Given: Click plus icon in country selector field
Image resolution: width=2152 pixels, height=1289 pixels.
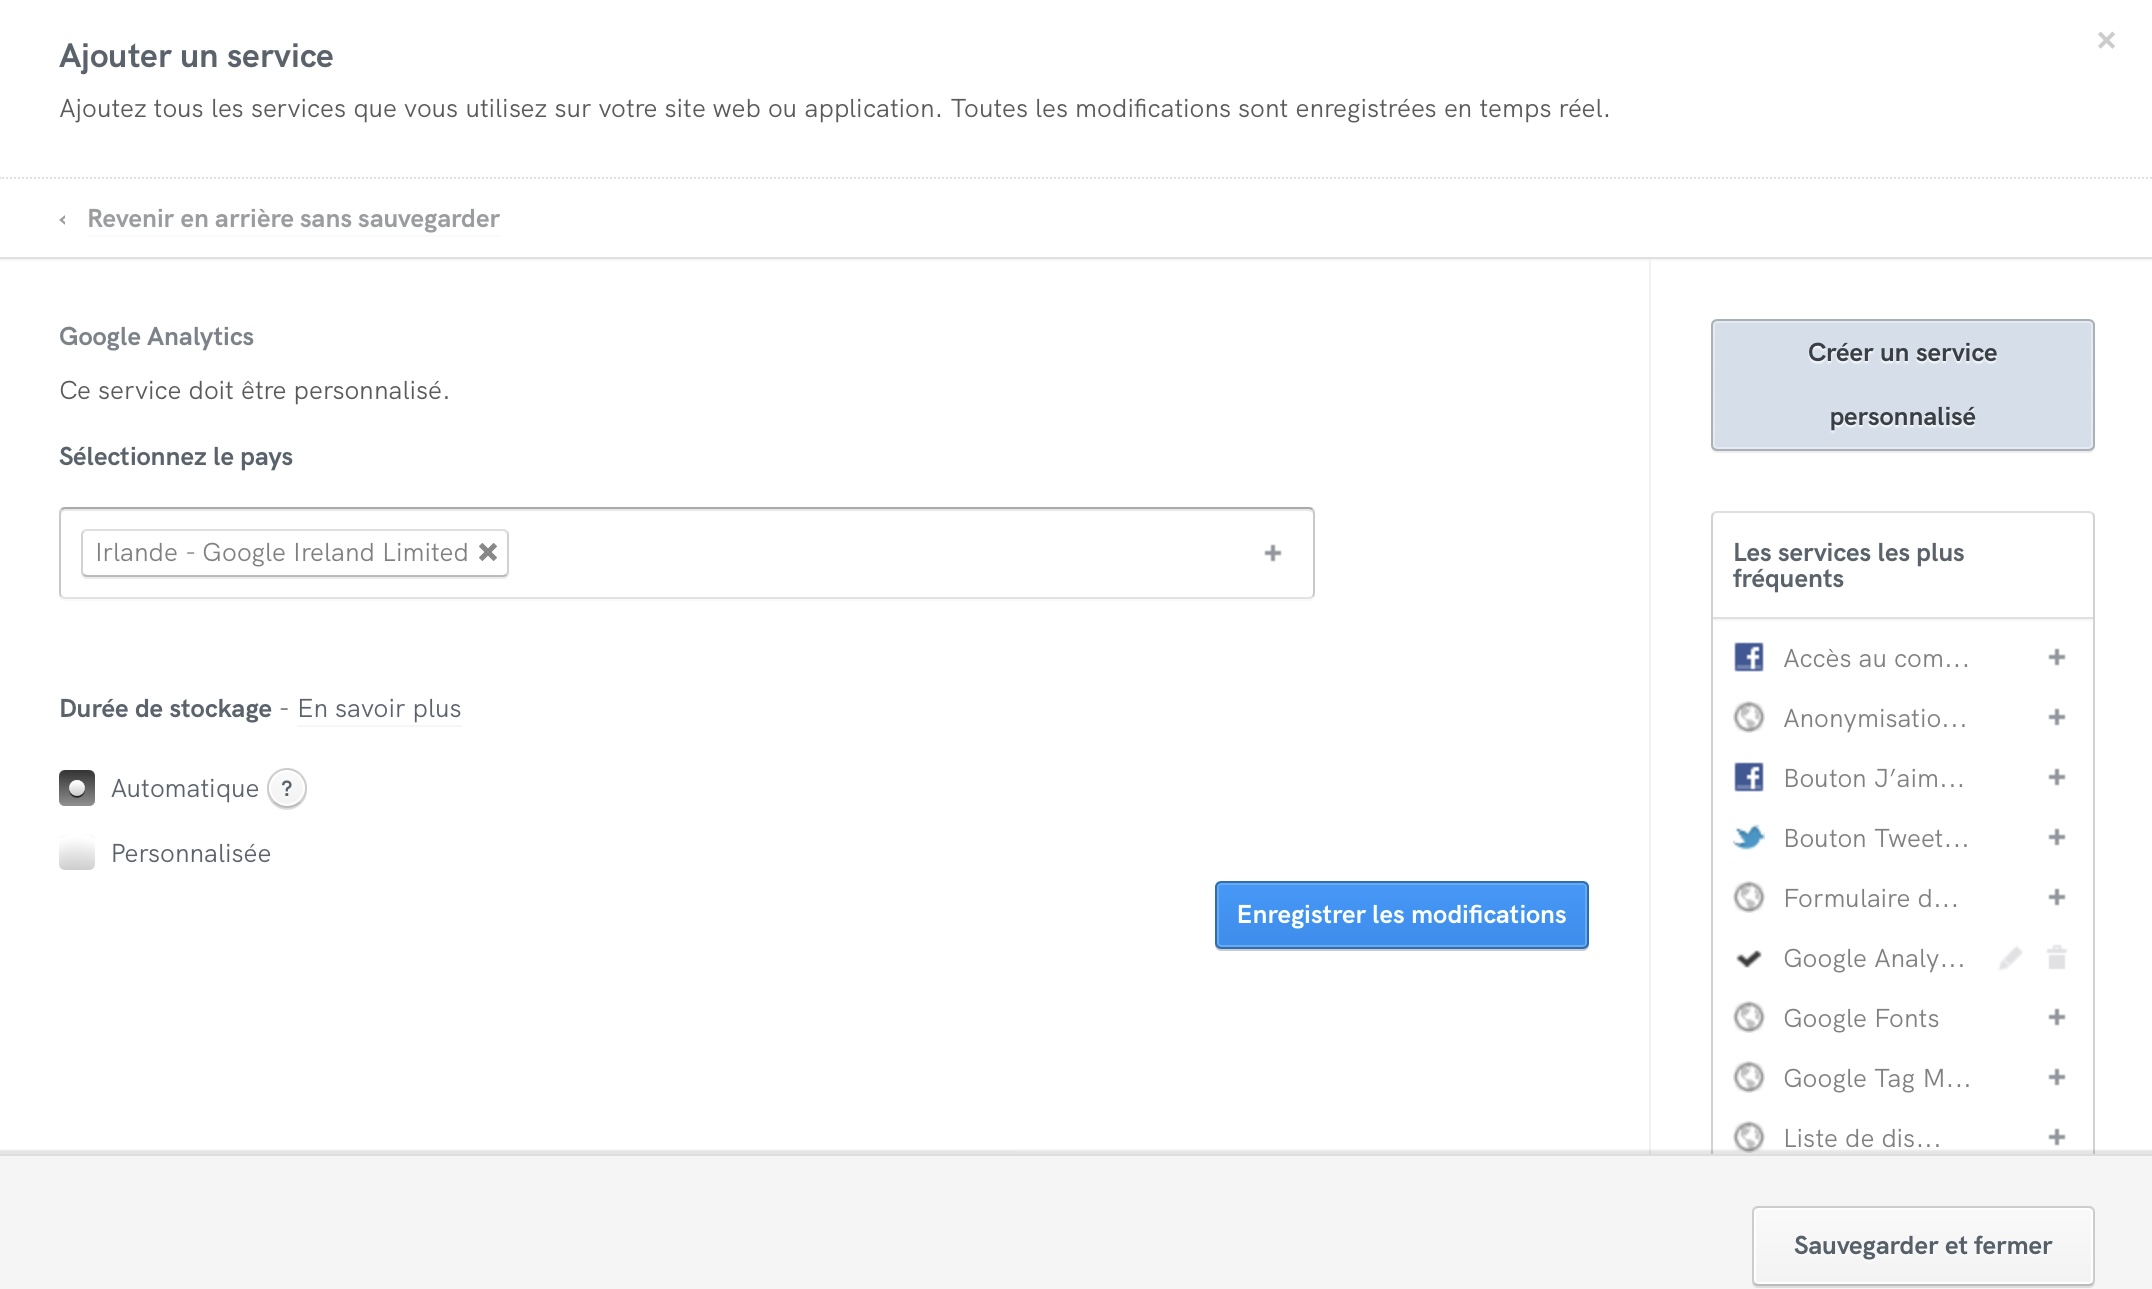Looking at the screenshot, I should point(1272,553).
